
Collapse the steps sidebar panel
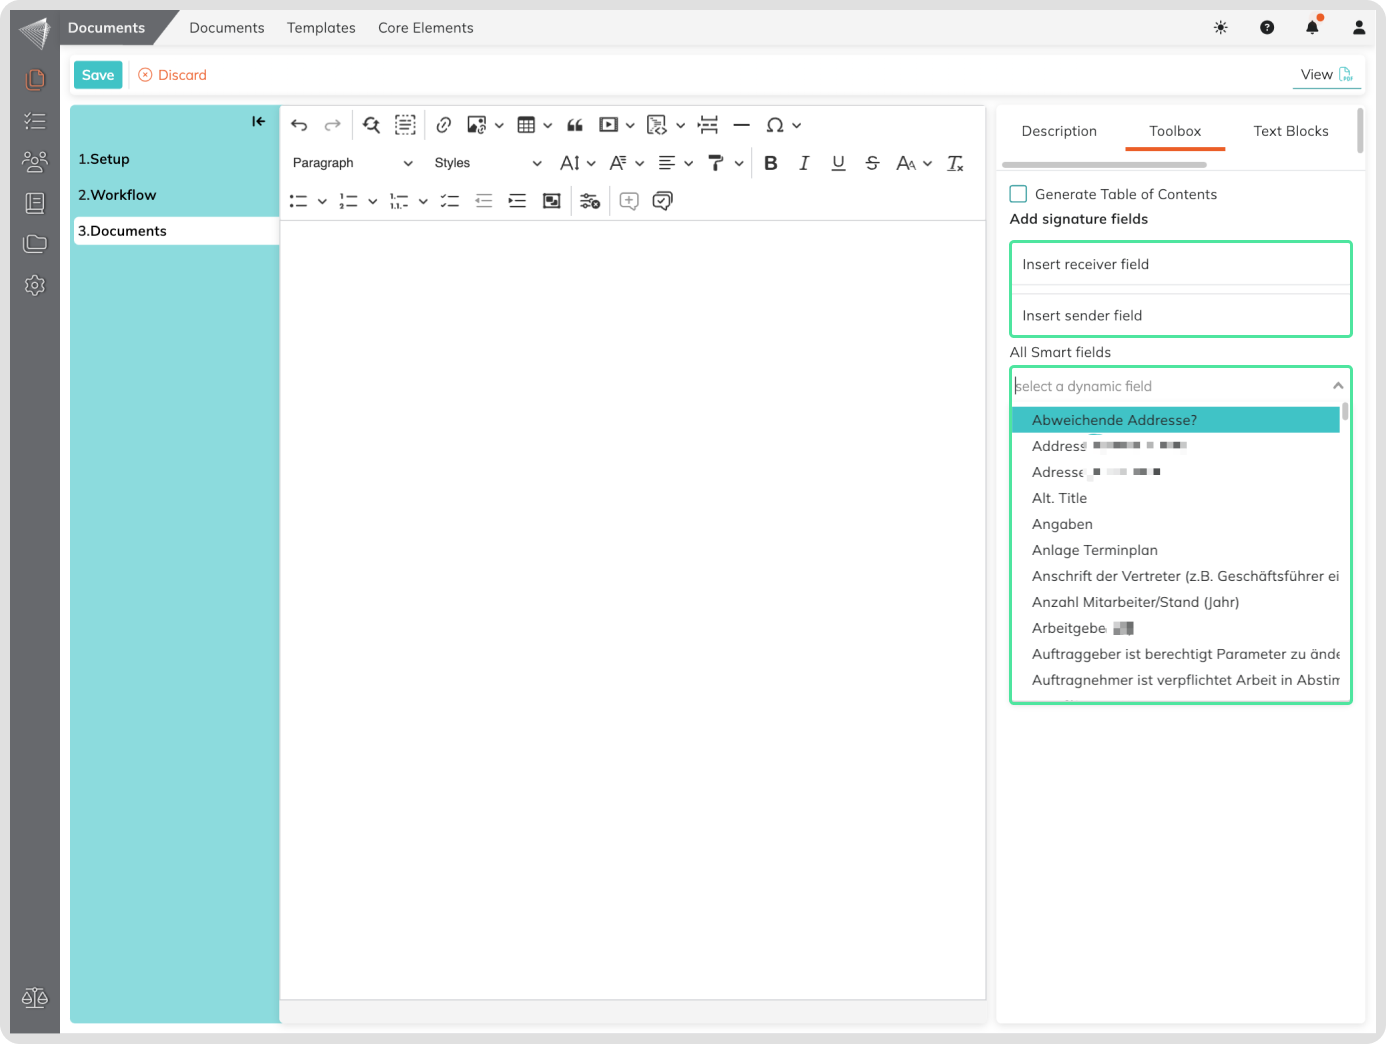coord(258,121)
